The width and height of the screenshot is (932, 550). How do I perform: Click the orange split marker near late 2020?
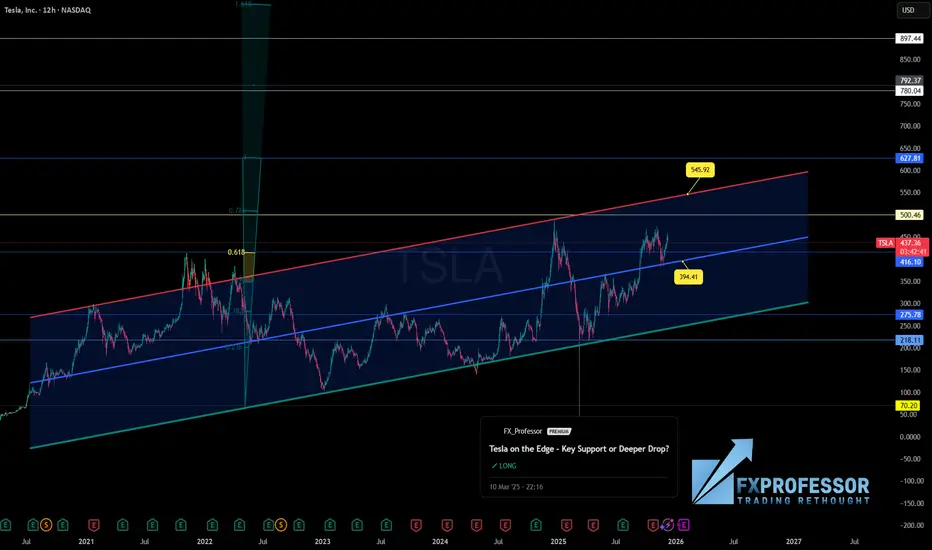pos(46,524)
